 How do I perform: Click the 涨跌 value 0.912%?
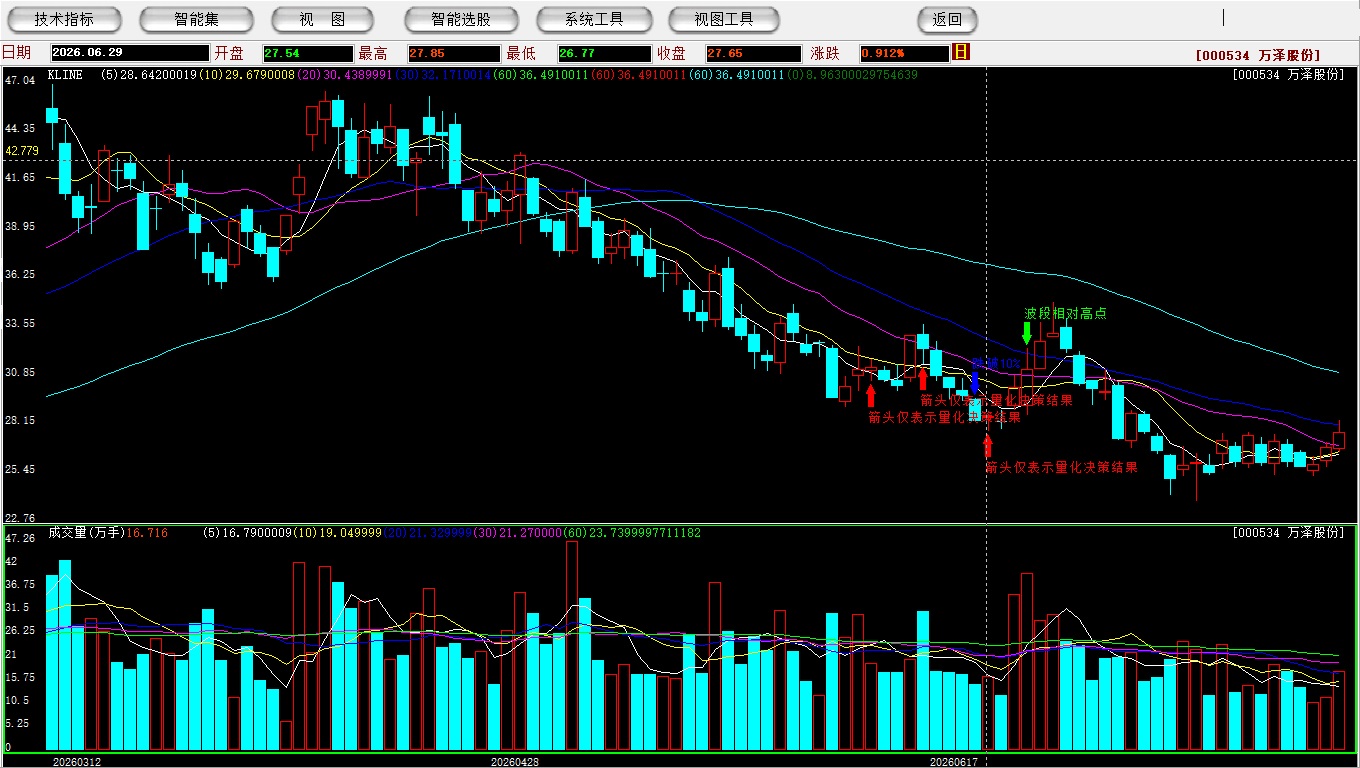pos(904,53)
